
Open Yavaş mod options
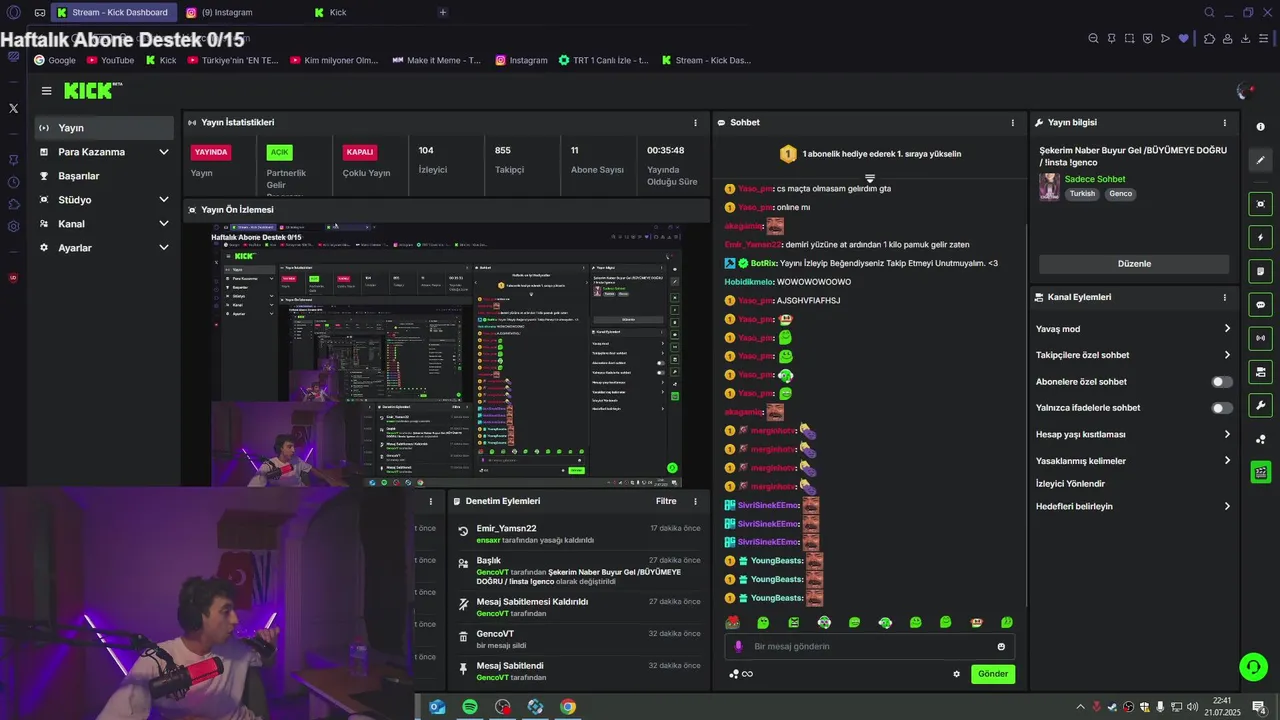(x=1134, y=329)
